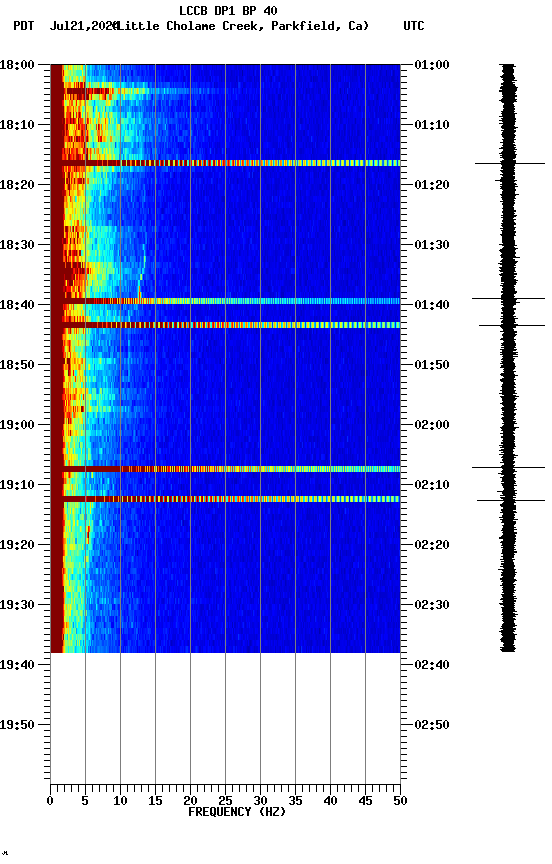
Task: Click the '35' frequency axis tick label
Action: click(295, 802)
